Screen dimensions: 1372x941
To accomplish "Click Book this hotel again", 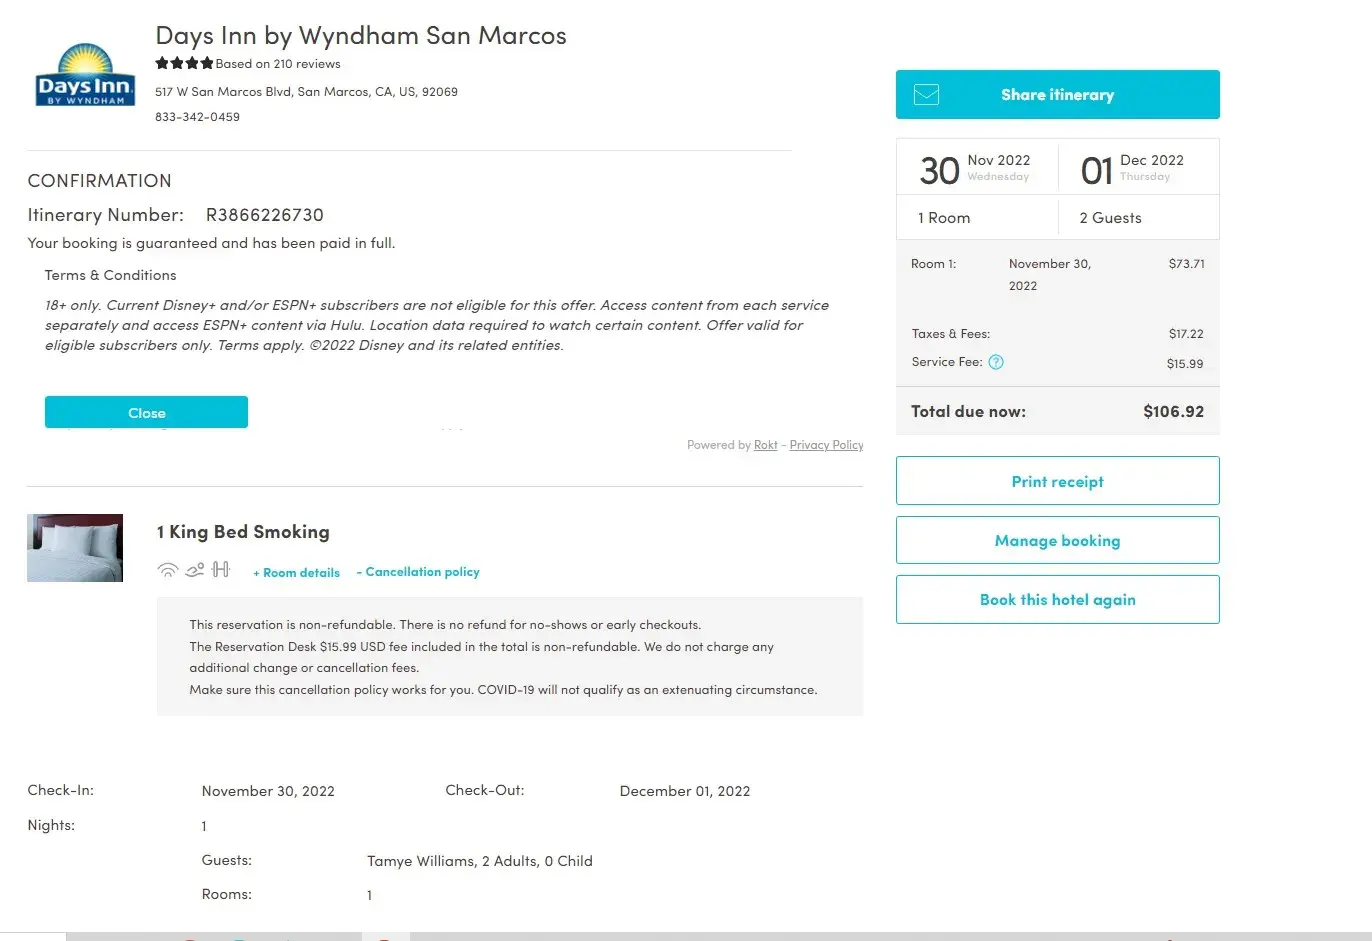I will click(1057, 599).
